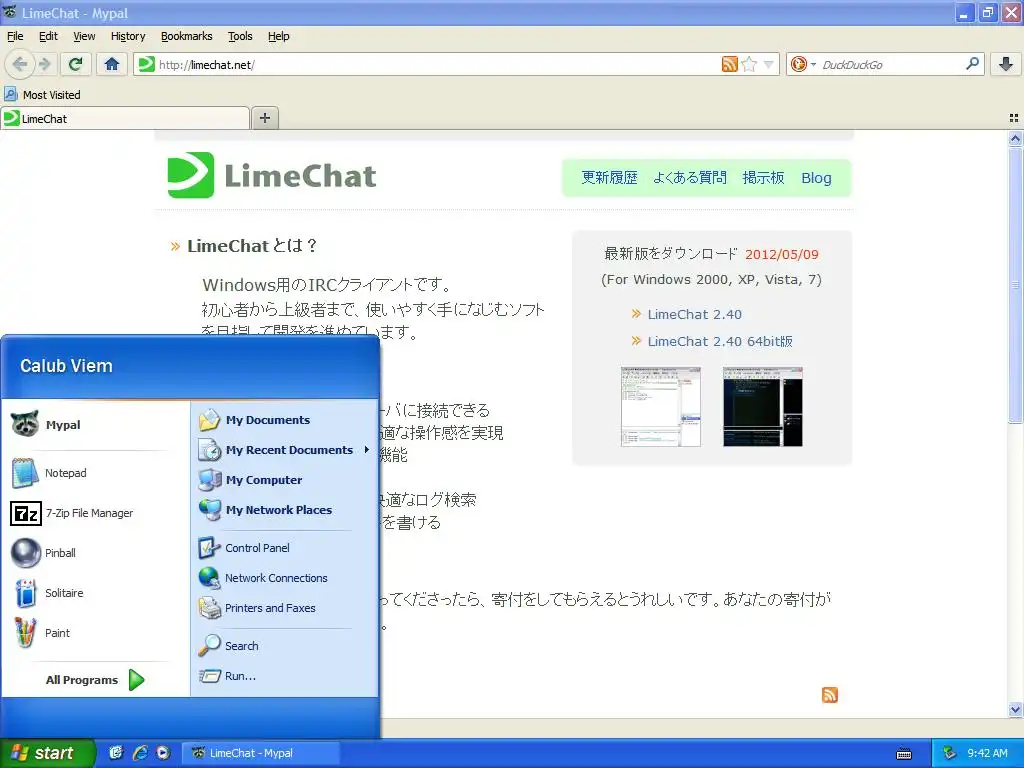Click the Show Desktop quick launch icon
Screen dimensions: 1024x768
pyautogui.click(x=116, y=753)
